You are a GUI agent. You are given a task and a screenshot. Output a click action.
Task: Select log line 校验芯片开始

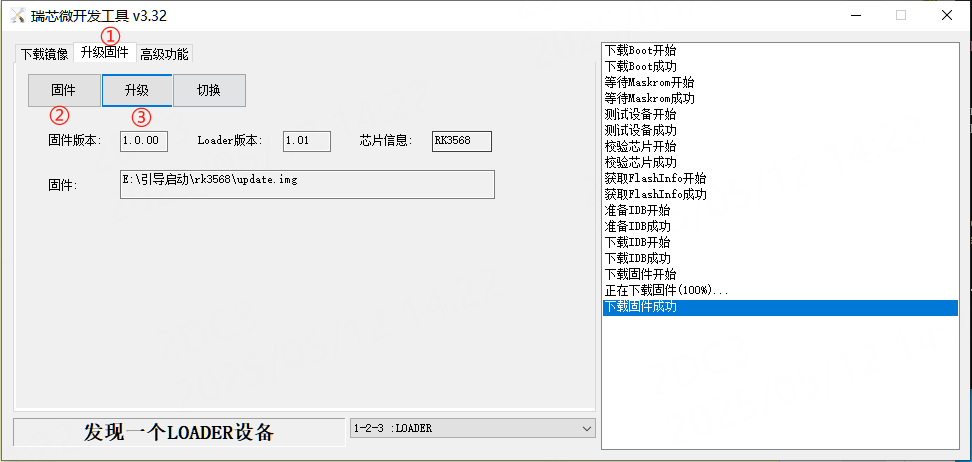[x=780, y=147]
